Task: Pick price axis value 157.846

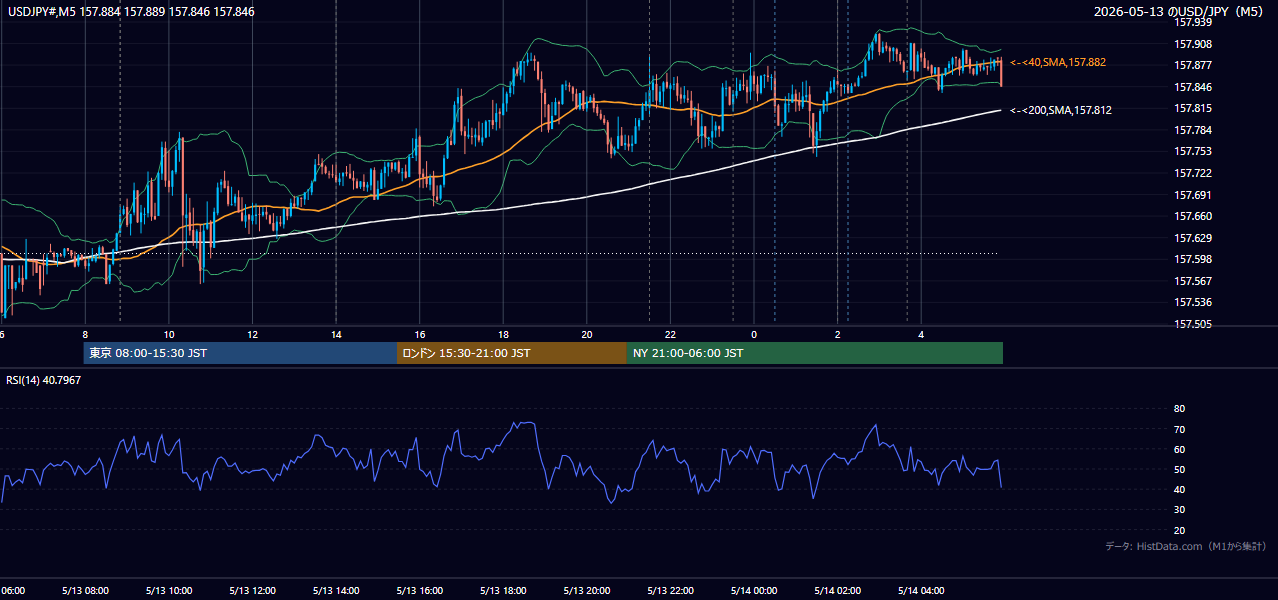Action: coord(1194,87)
